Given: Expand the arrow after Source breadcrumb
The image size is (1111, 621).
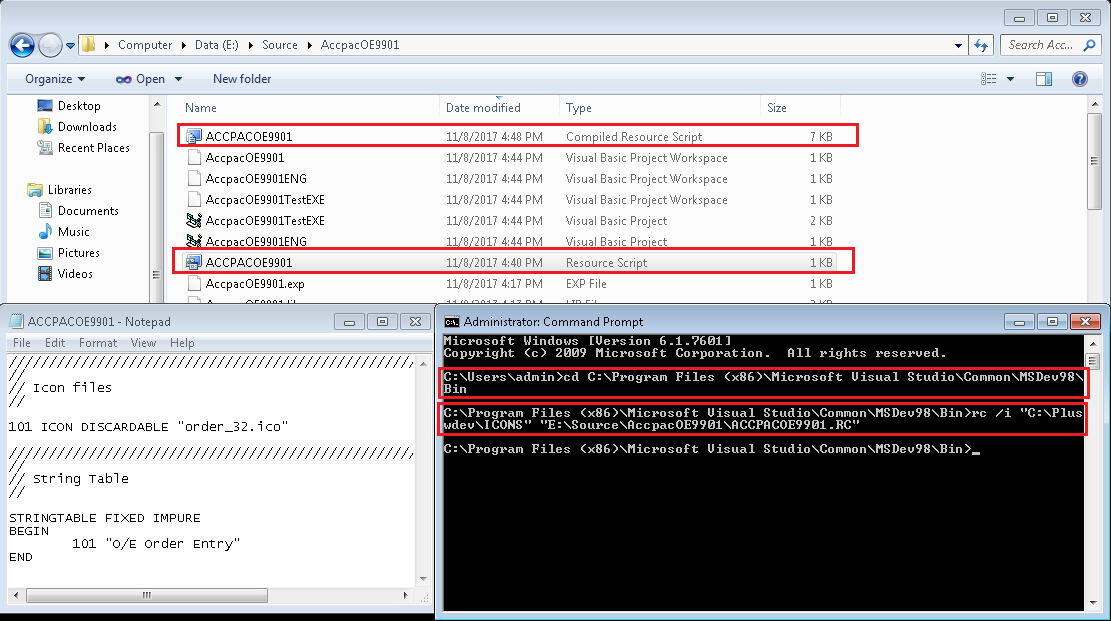Looking at the screenshot, I should [x=310, y=45].
